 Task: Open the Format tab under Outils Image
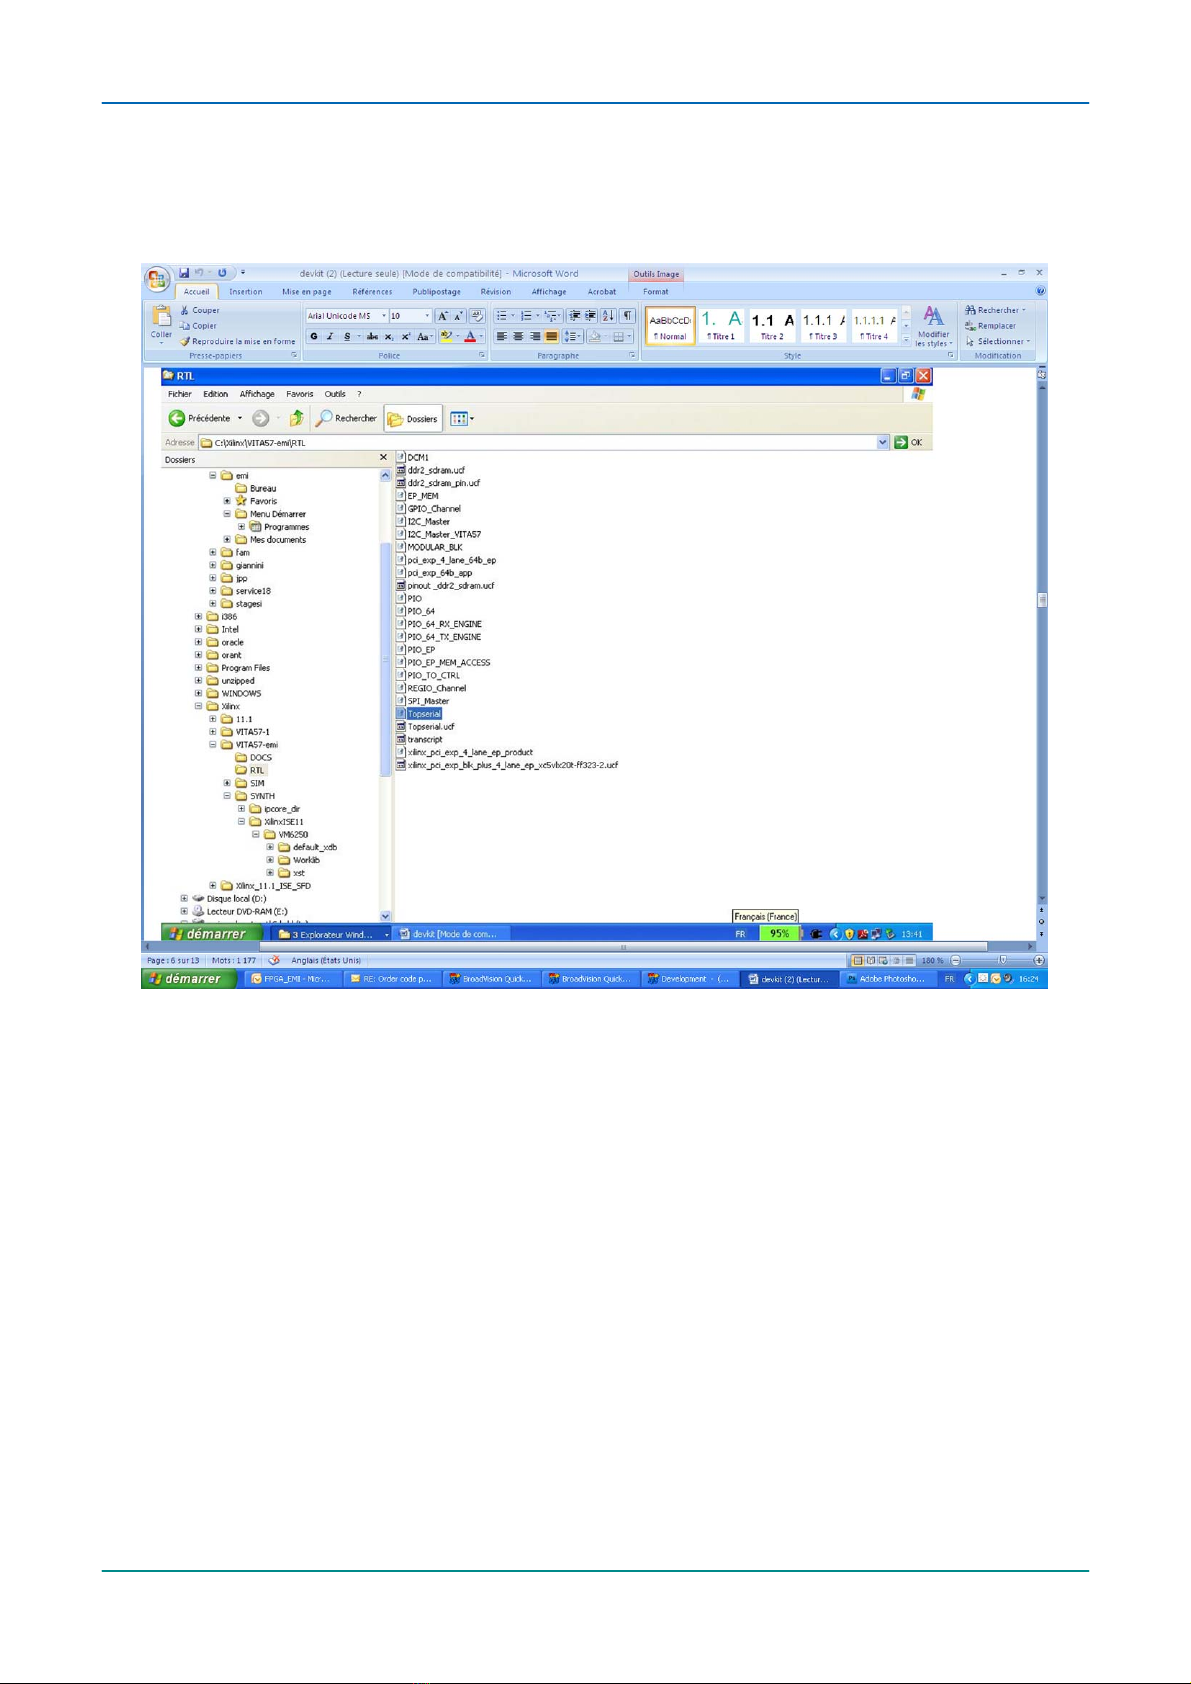pos(656,292)
